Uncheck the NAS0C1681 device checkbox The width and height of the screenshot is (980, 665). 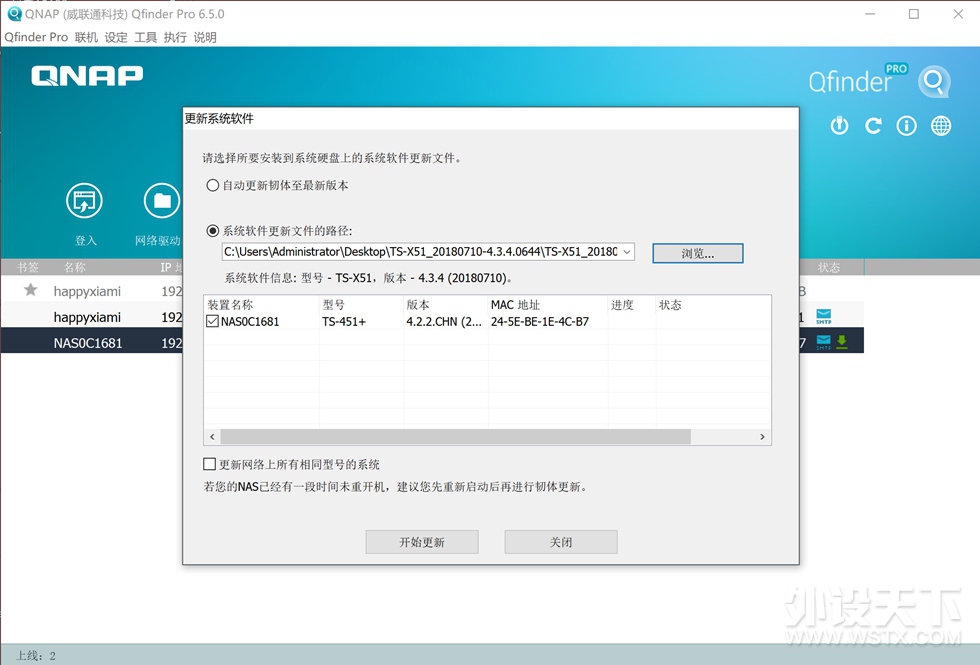coord(212,321)
